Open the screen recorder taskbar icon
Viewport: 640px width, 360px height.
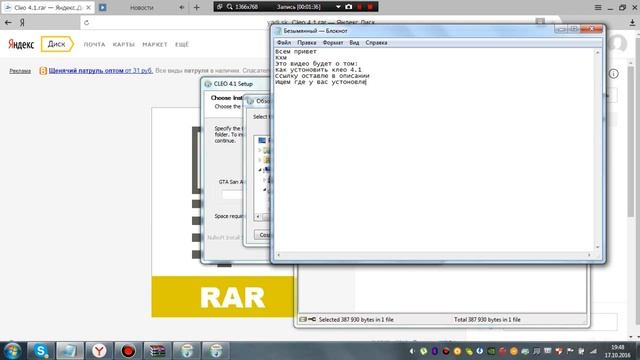click(128, 351)
